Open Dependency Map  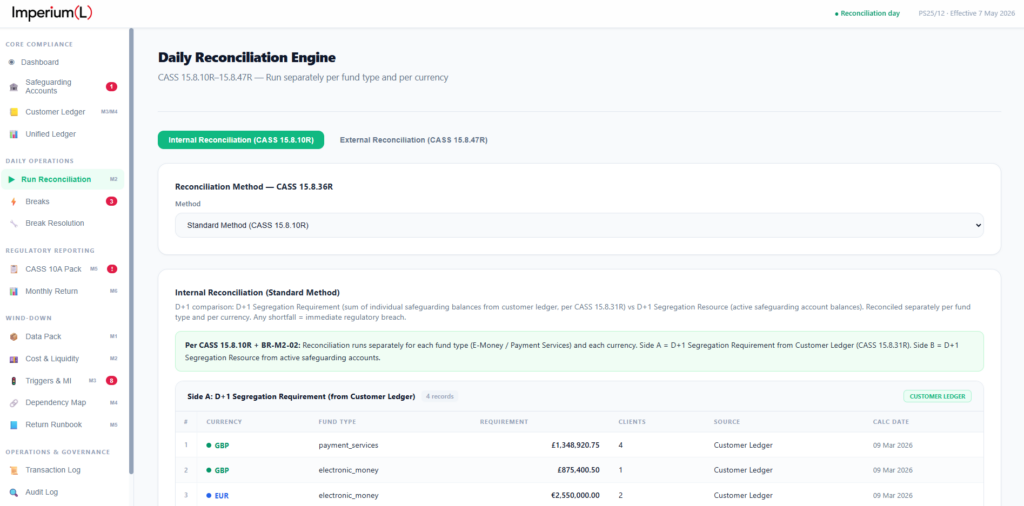56,403
